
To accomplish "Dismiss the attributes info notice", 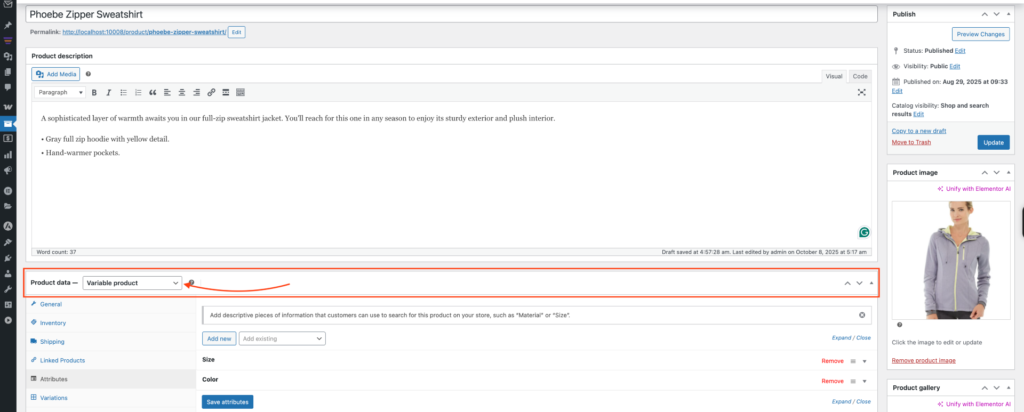I will [x=861, y=315].
